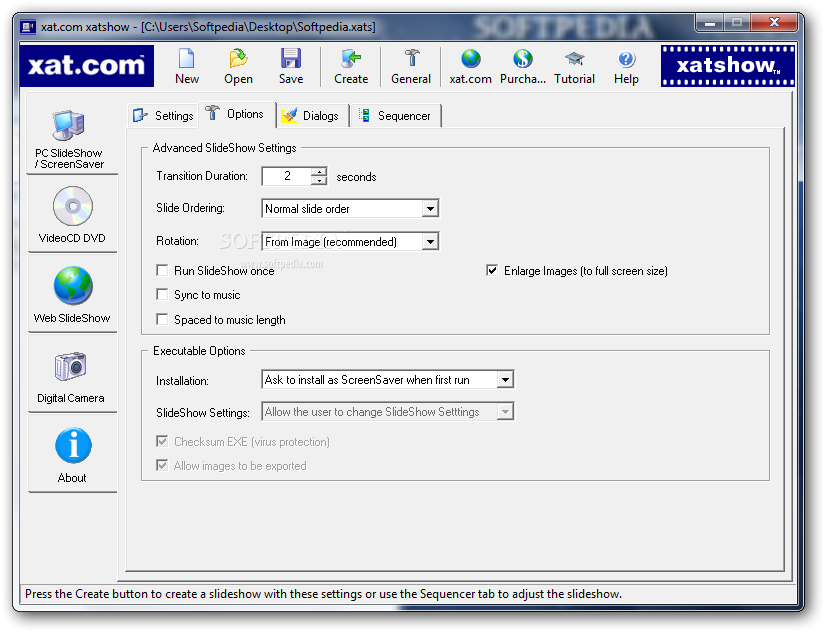Click the xatshow filmstrip logo
The width and height of the screenshot is (825, 632).
[728, 66]
